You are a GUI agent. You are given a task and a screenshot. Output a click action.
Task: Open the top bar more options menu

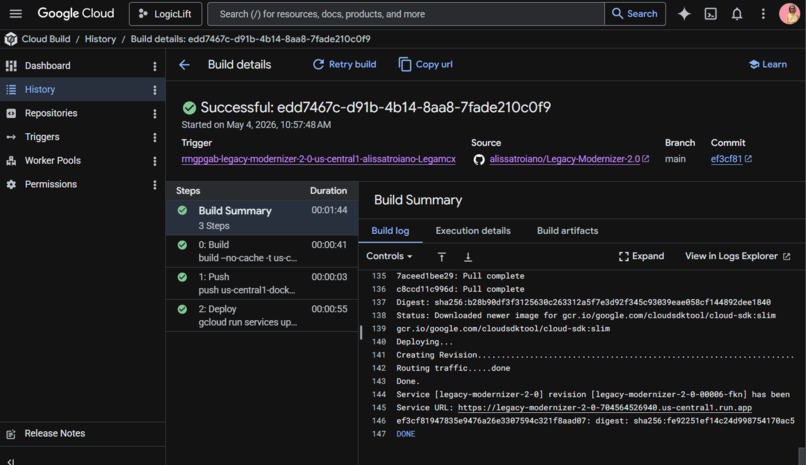click(763, 14)
